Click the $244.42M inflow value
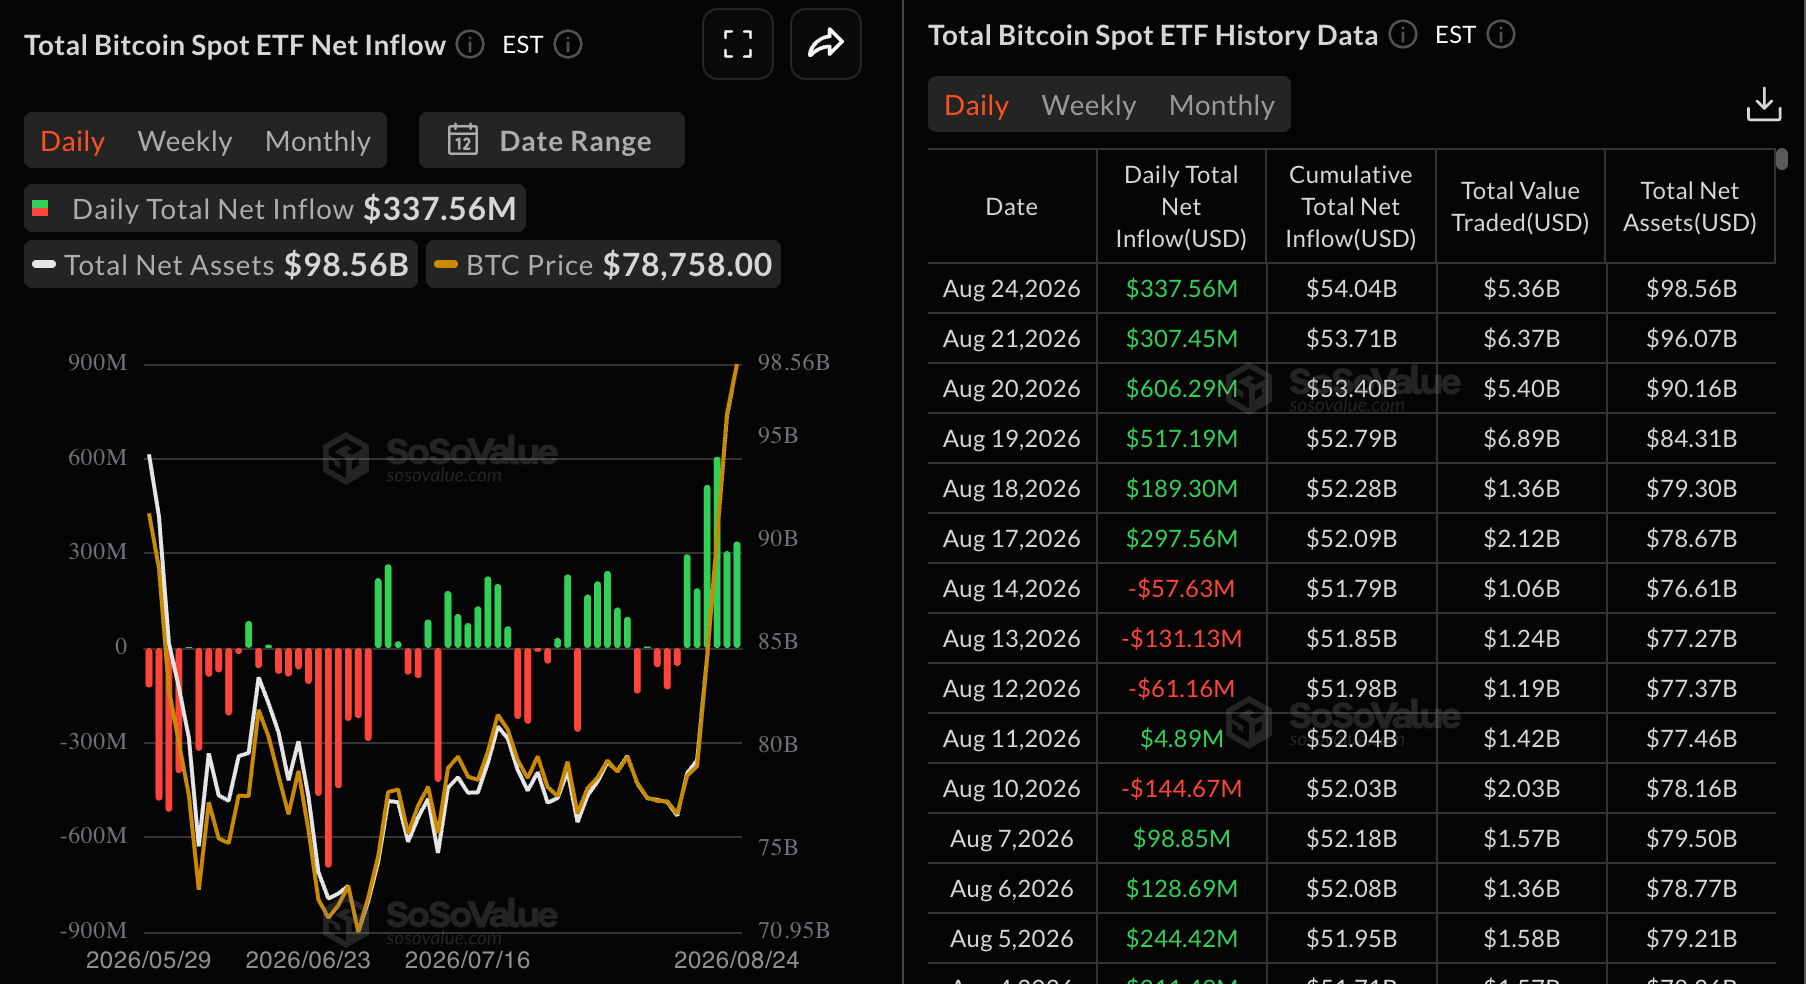This screenshot has height=984, width=1806. point(1182,939)
